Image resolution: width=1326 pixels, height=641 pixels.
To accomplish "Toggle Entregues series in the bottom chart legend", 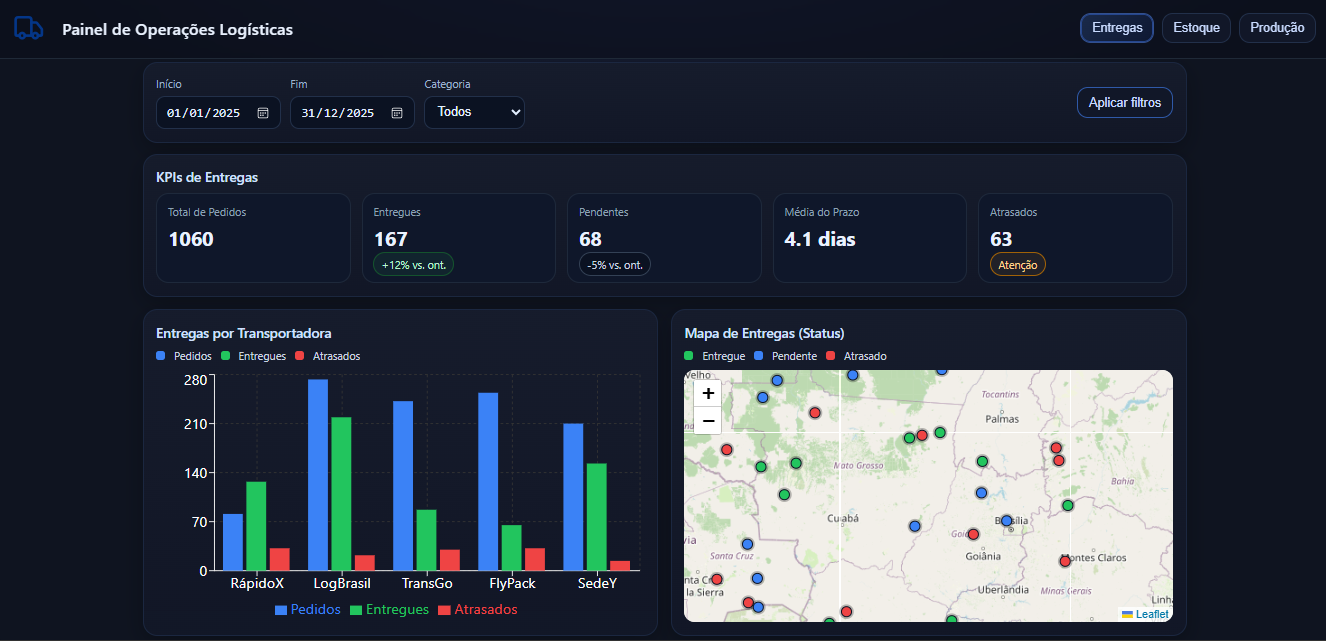I will 389,610.
